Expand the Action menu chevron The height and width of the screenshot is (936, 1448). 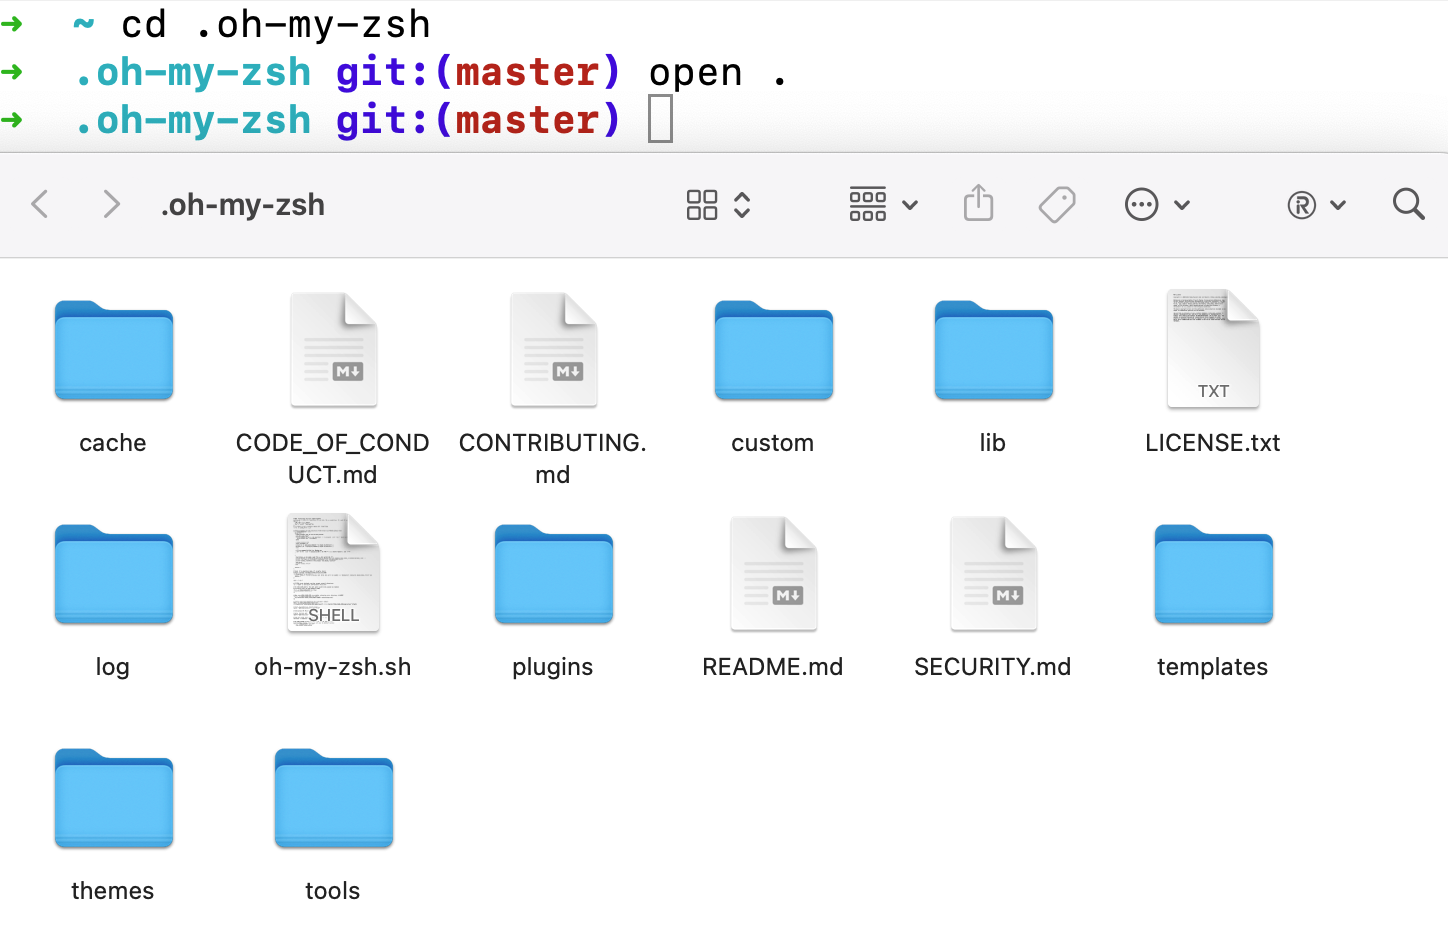point(1182,205)
